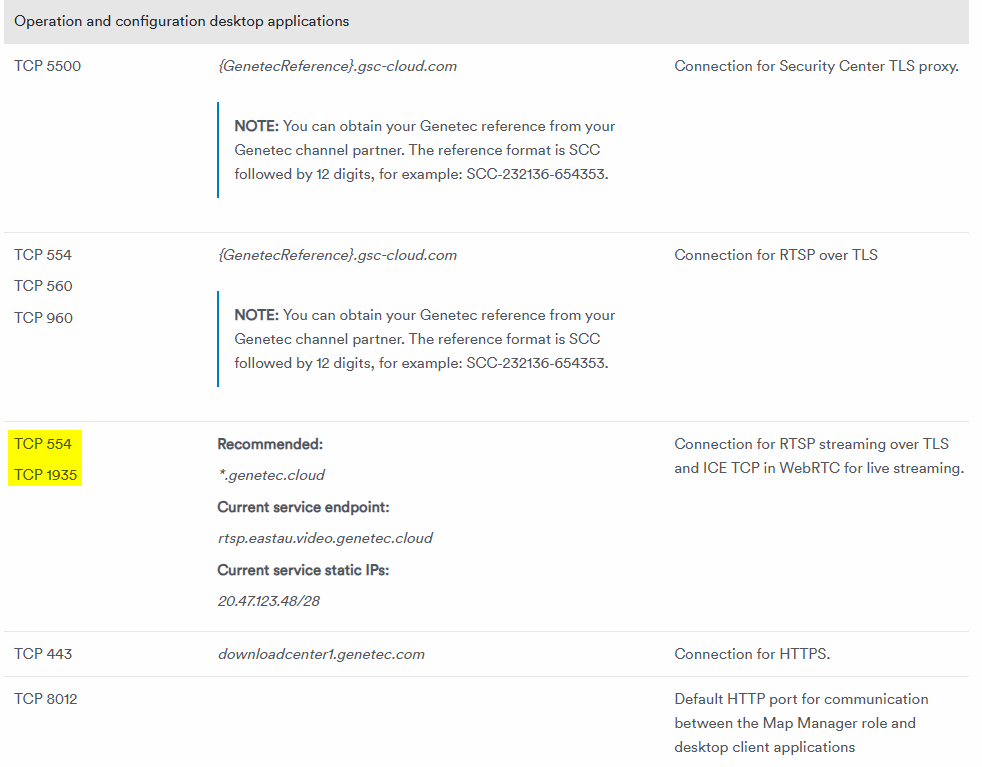Select "Connection for Security Center TLS proxy." text
This screenshot has width=982, height=767.
(x=816, y=66)
